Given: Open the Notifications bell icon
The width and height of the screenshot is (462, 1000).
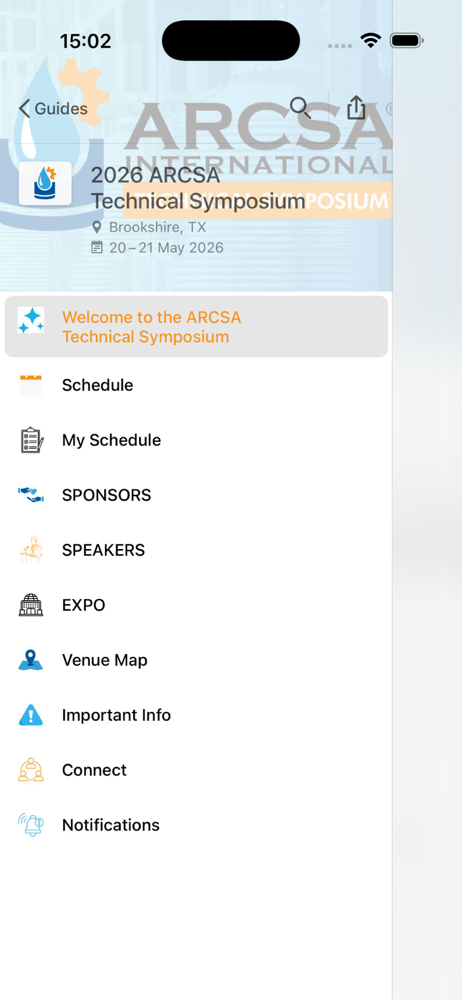Looking at the screenshot, I should tap(31, 825).
